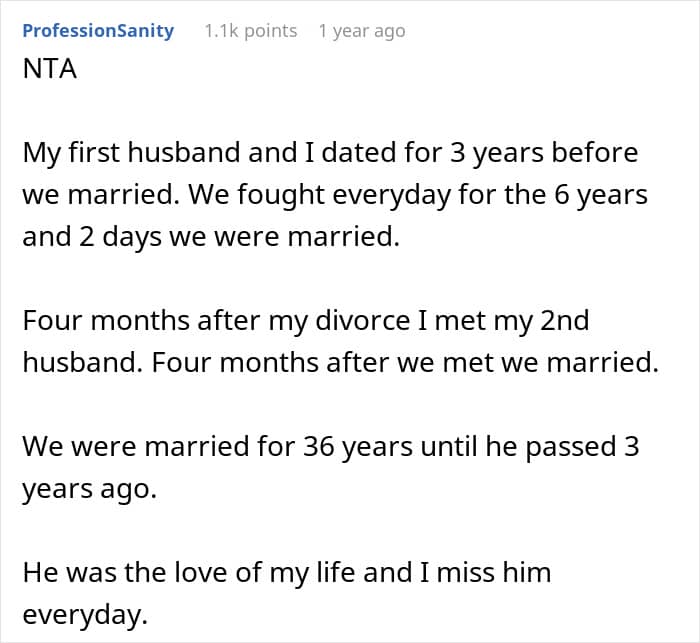
Task: Click the final line "everyday."
Action: pyautogui.click(x=85, y=614)
